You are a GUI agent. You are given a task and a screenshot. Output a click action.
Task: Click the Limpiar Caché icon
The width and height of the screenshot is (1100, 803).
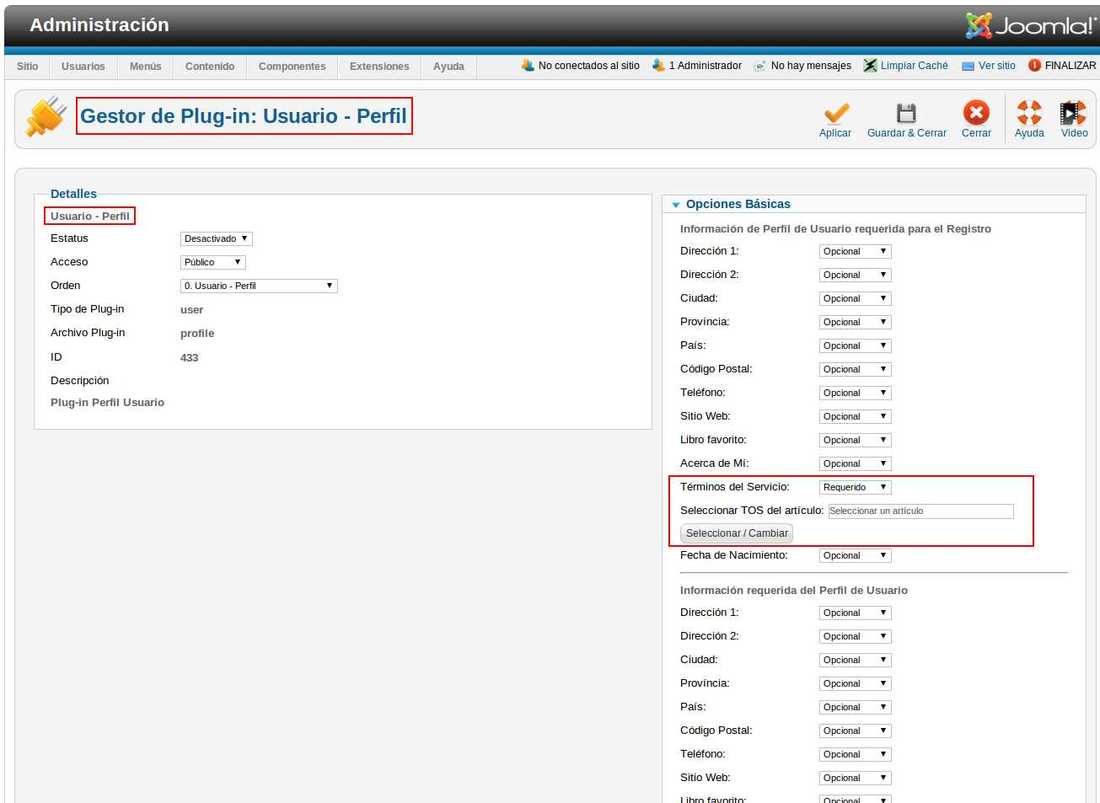(870, 65)
